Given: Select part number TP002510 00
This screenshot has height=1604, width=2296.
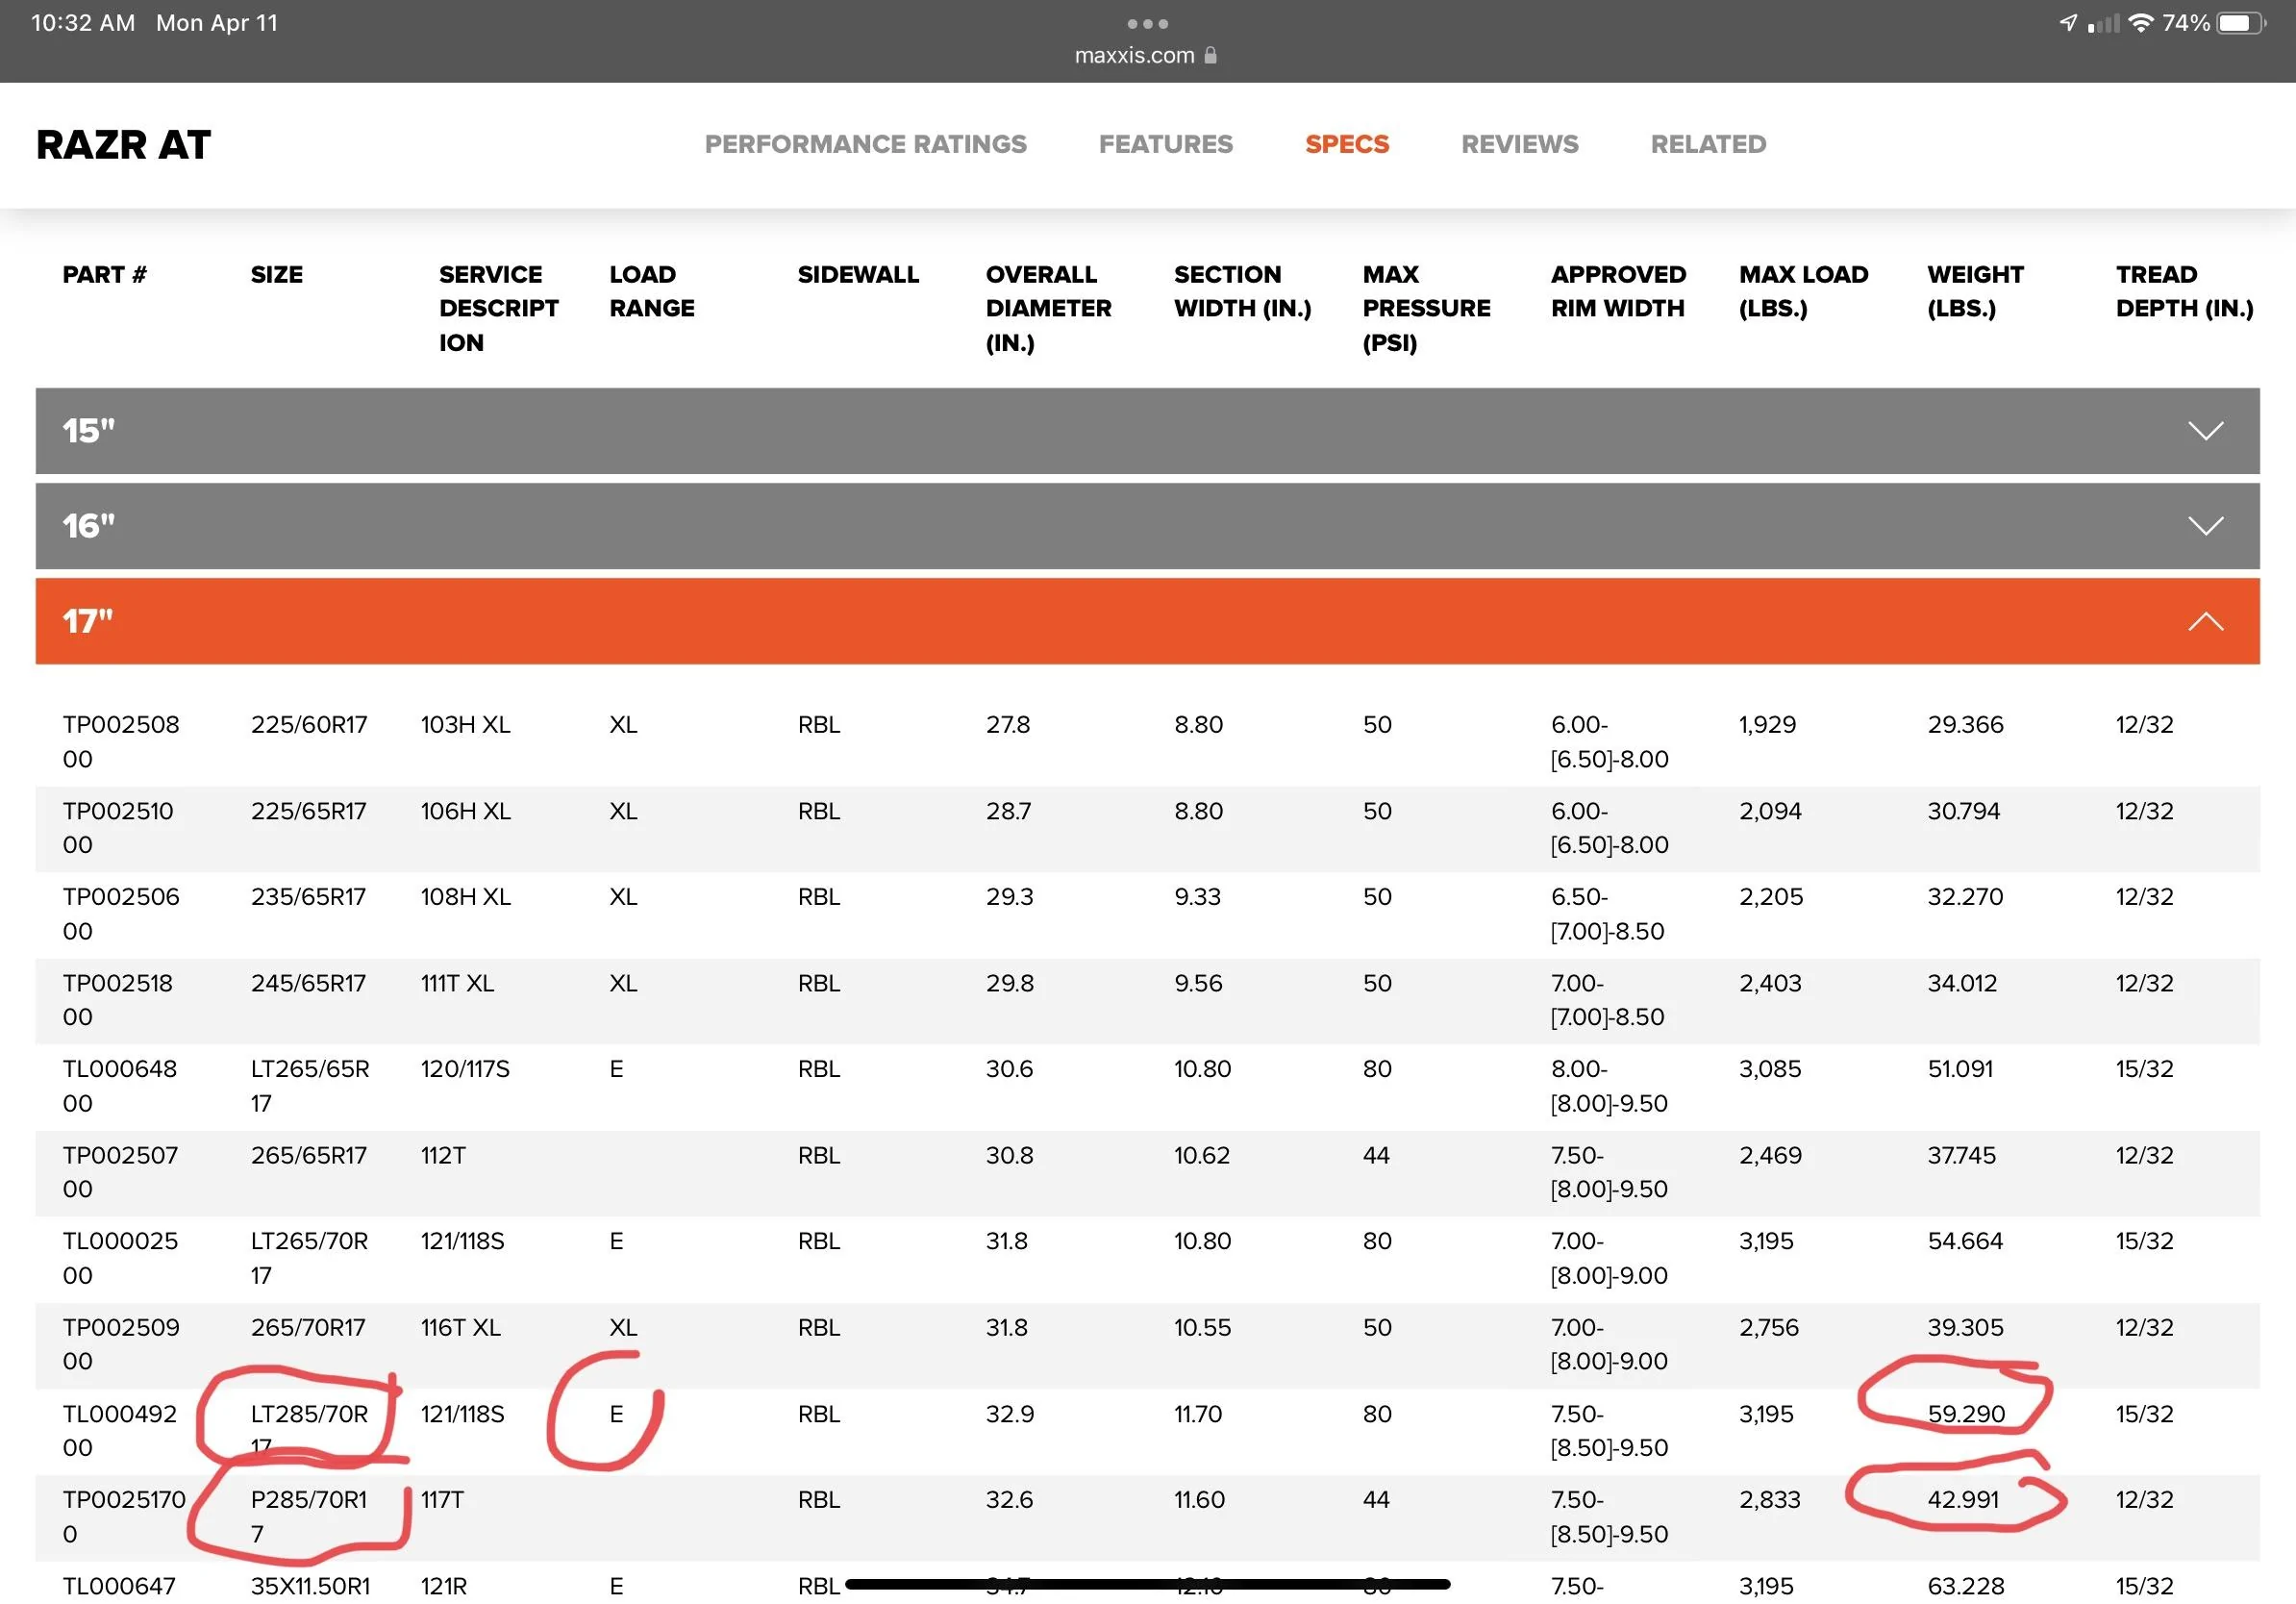Looking at the screenshot, I should tap(118, 827).
